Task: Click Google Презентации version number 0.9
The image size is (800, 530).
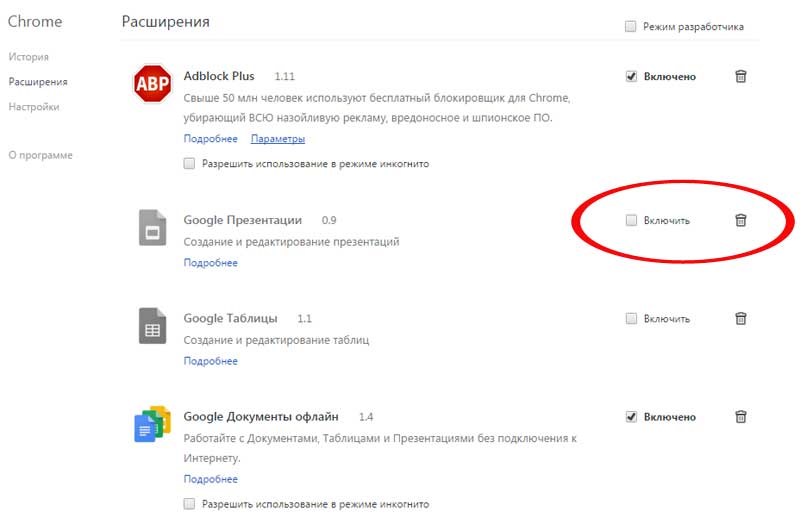Action: coord(329,220)
